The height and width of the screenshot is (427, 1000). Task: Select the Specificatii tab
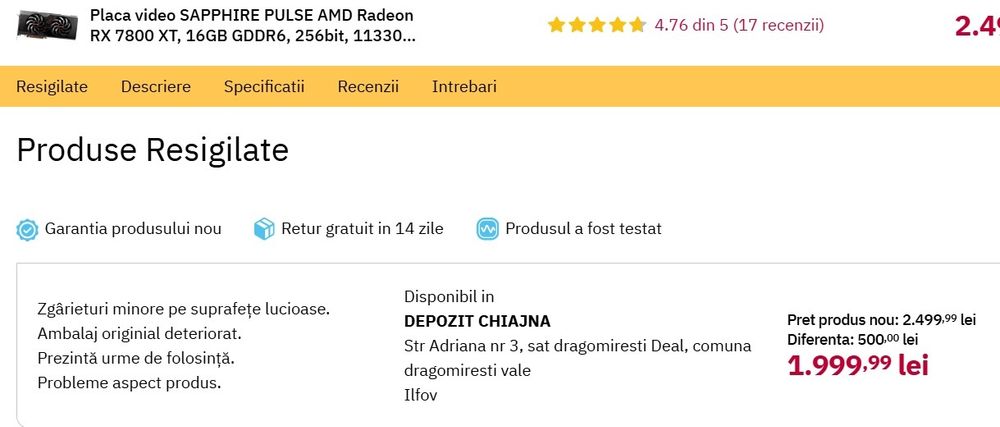[x=264, y=86]
